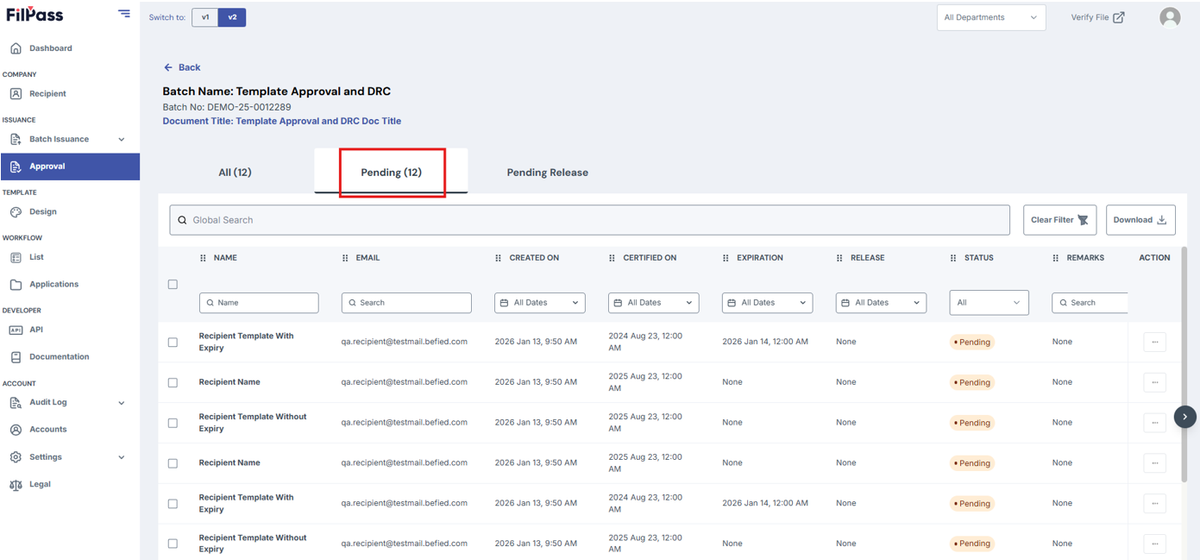The image size is (1200, 560).
Task: Switch to version v2
Action: pyautogui.click(x=232, y=17)
